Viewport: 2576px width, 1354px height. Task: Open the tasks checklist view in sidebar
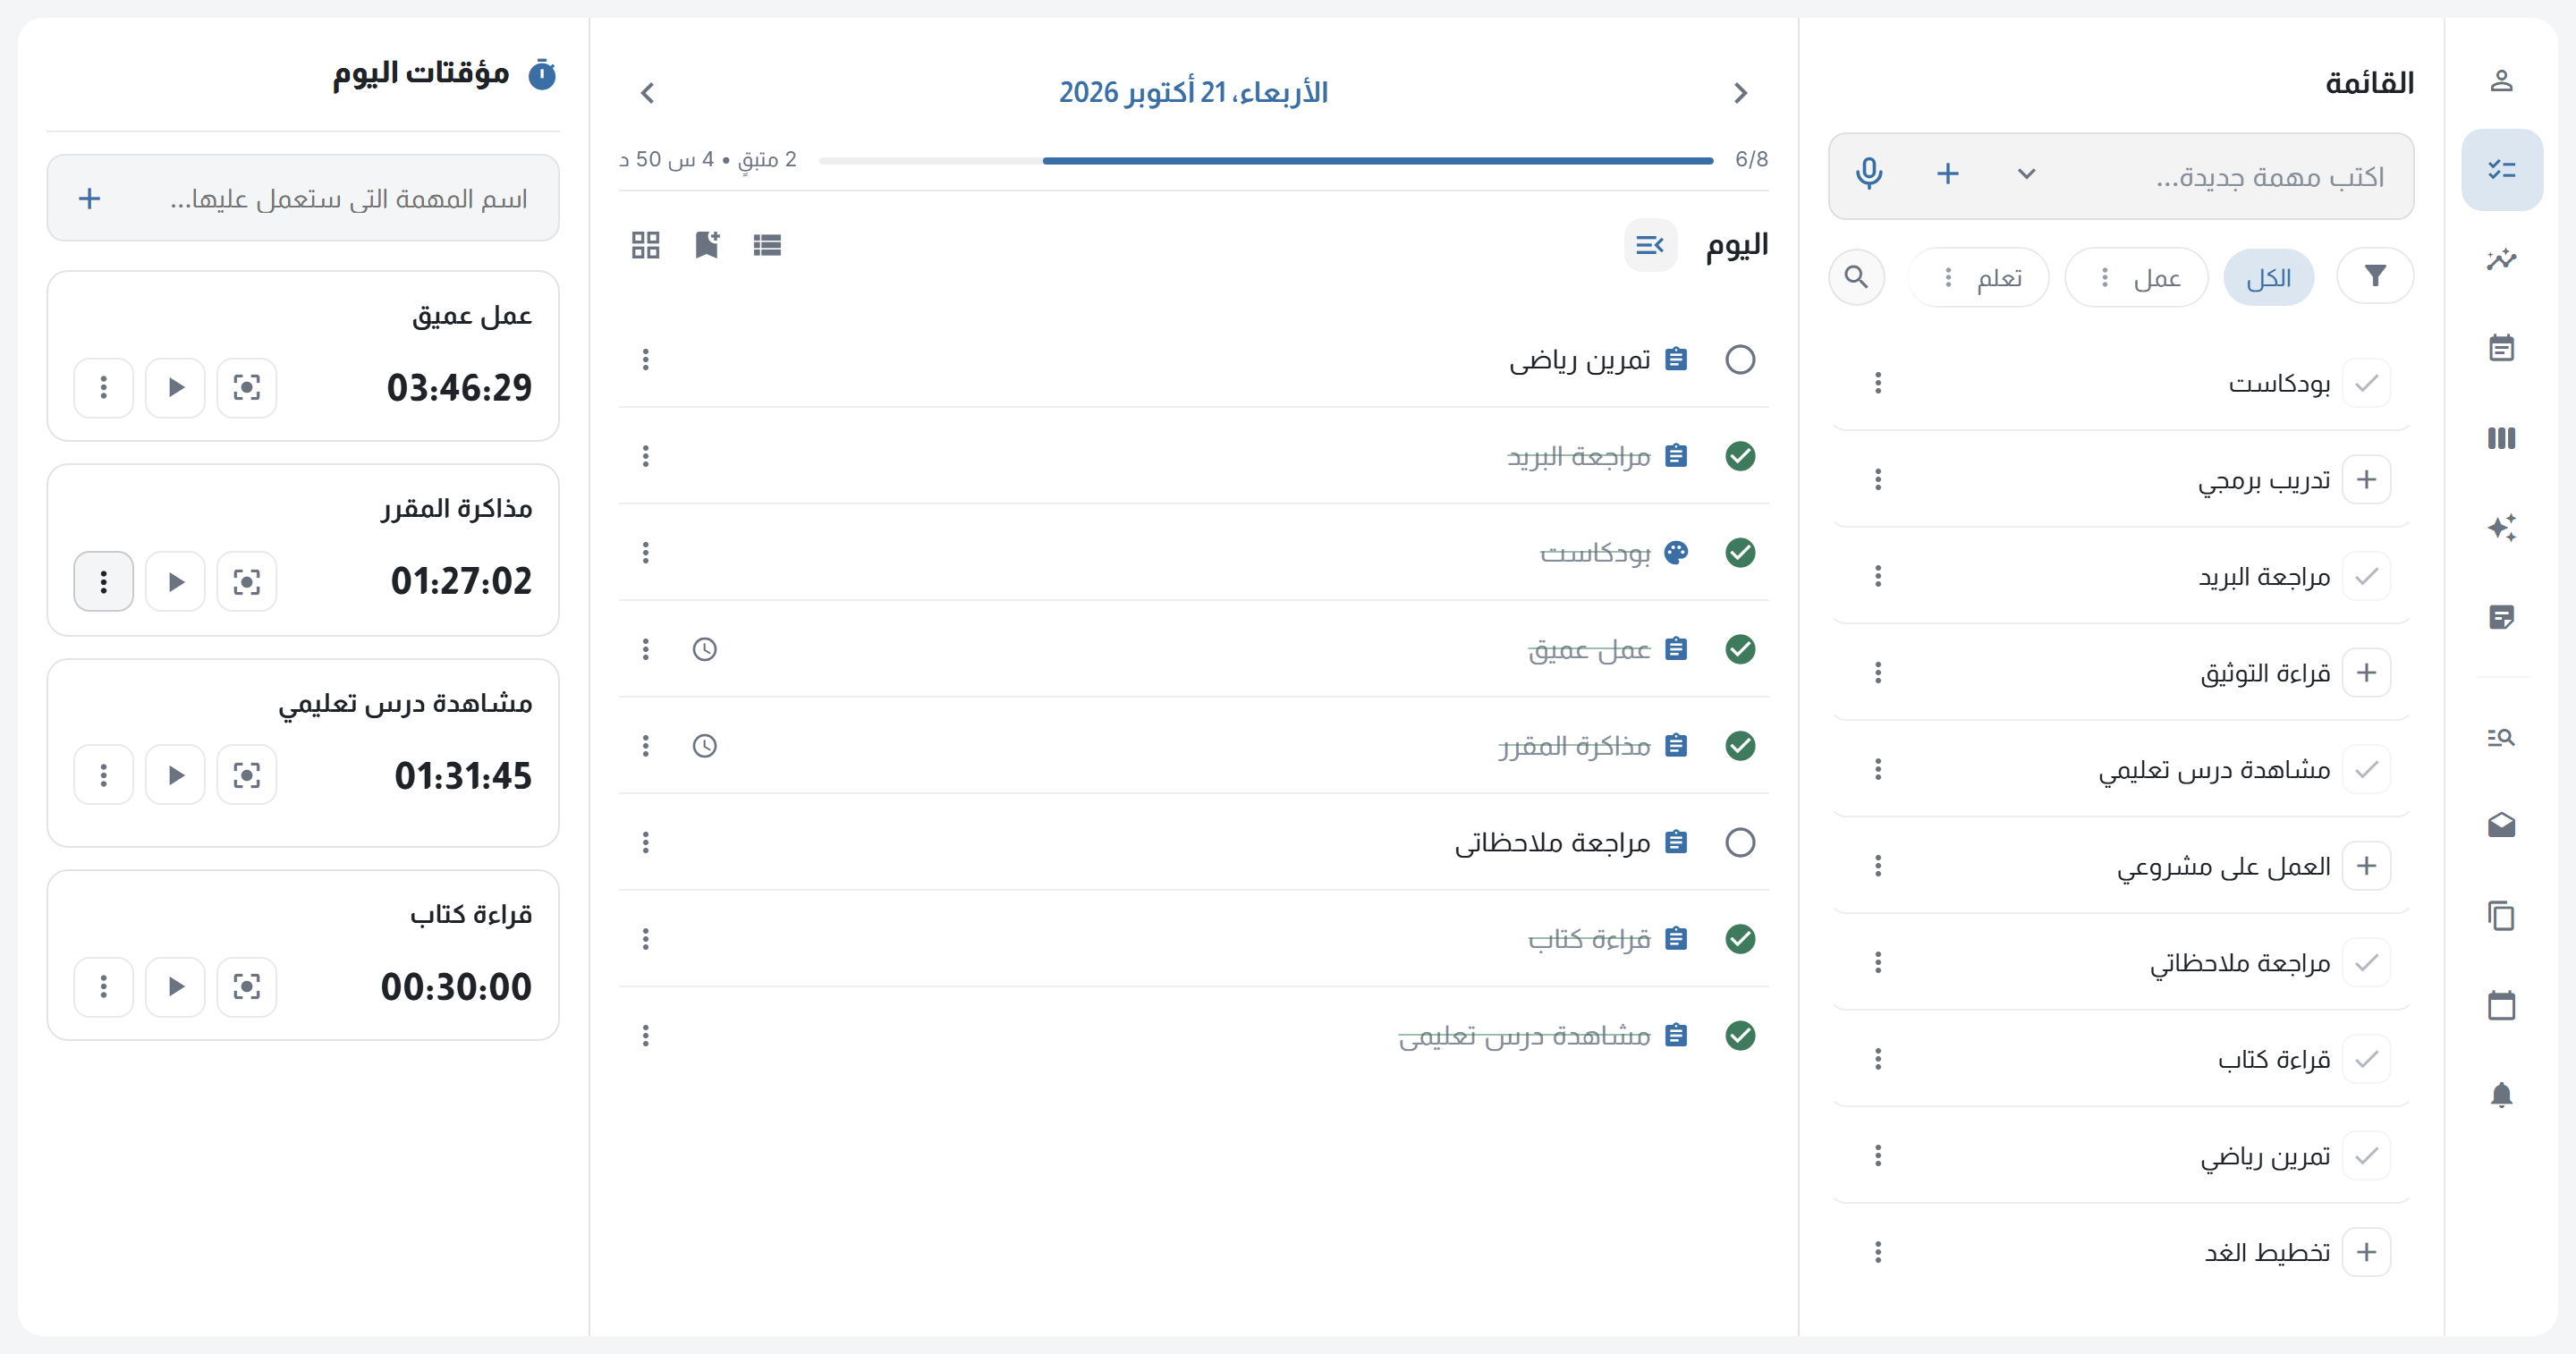tap(2501, 170)
